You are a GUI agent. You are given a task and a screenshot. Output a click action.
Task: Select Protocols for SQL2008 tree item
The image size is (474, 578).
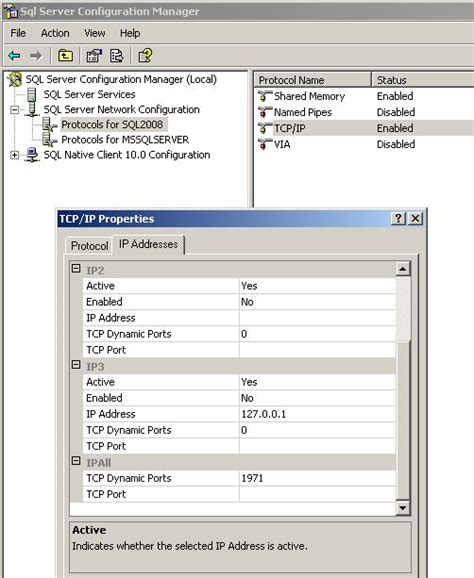click(112, 125)
